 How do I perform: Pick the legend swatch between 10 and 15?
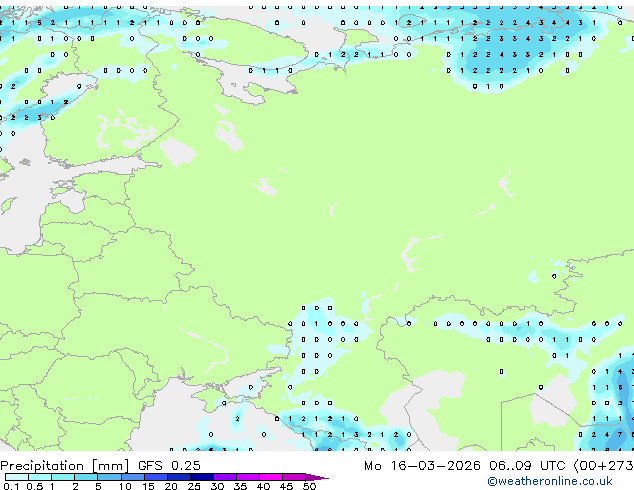[x=133, y=477]
